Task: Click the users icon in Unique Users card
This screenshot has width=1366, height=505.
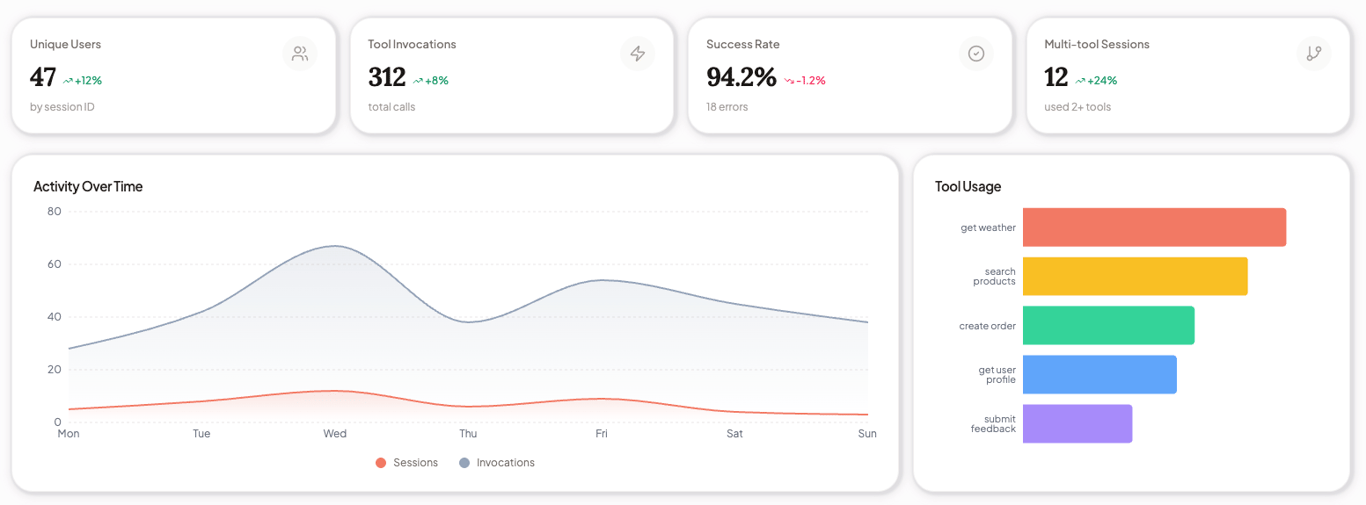Action: point(300,54)
